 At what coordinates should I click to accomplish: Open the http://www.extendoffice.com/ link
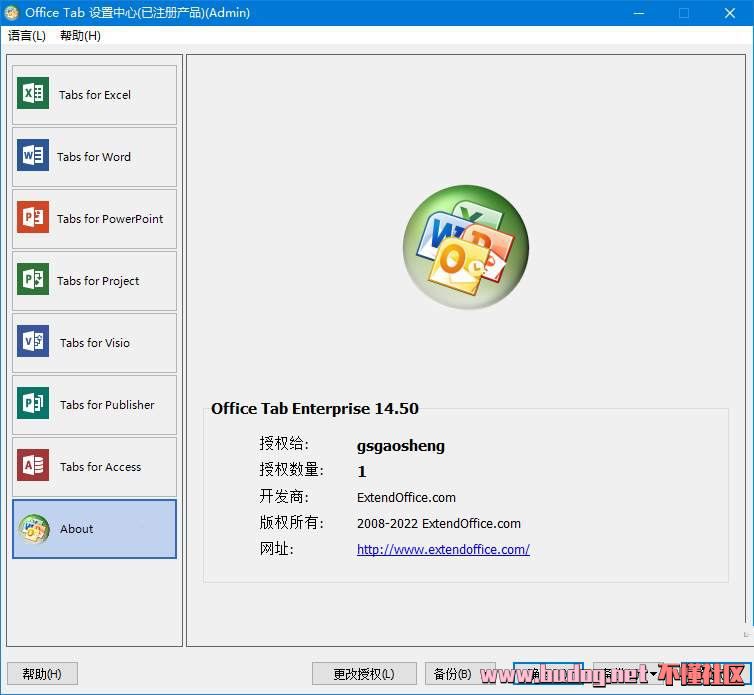pyautogui.click(x=443, y=549)
